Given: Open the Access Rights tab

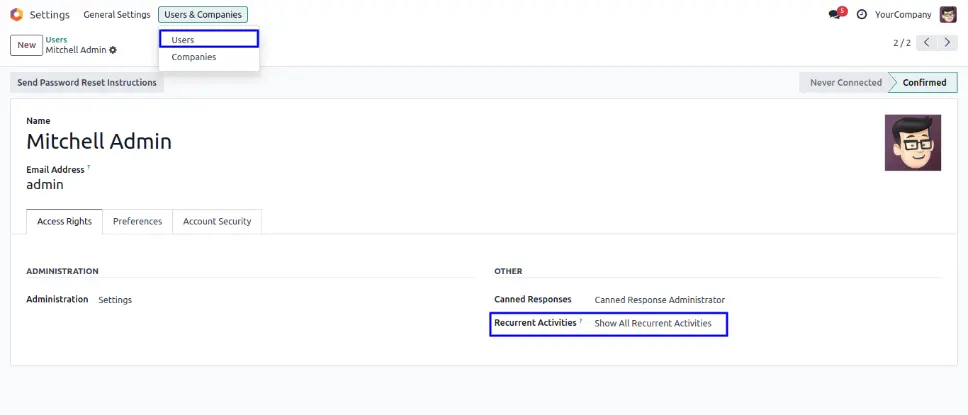Looking at the screenshot, I should 64,221.
